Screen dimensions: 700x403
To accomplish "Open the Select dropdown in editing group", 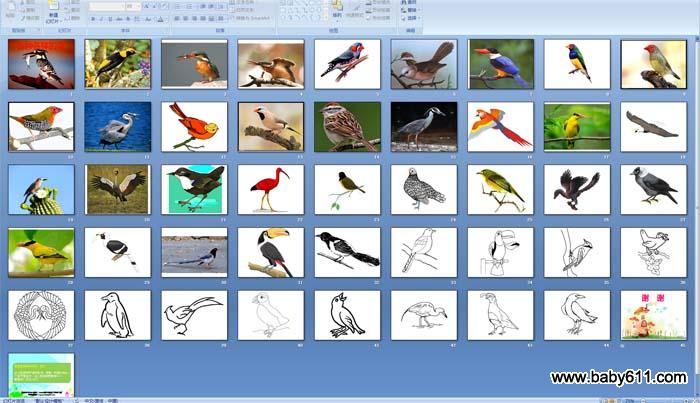I will pos(409,18).
